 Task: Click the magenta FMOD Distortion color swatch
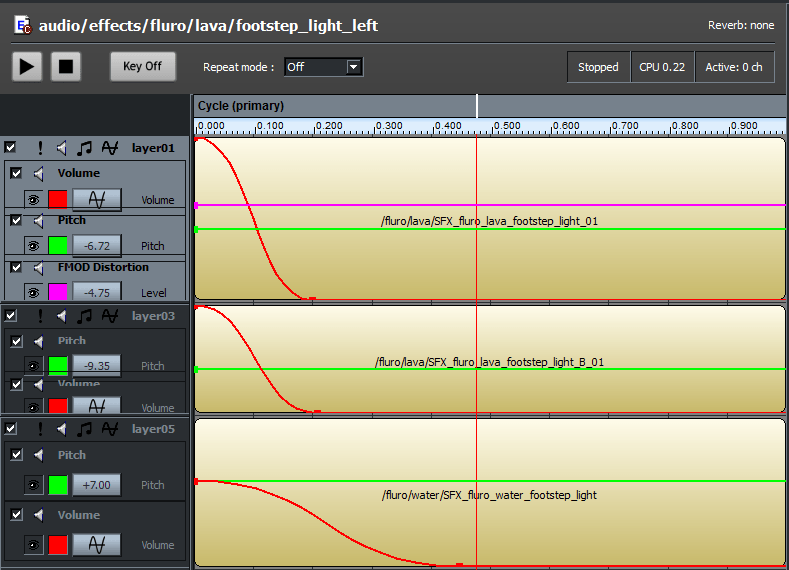point(58,292)
